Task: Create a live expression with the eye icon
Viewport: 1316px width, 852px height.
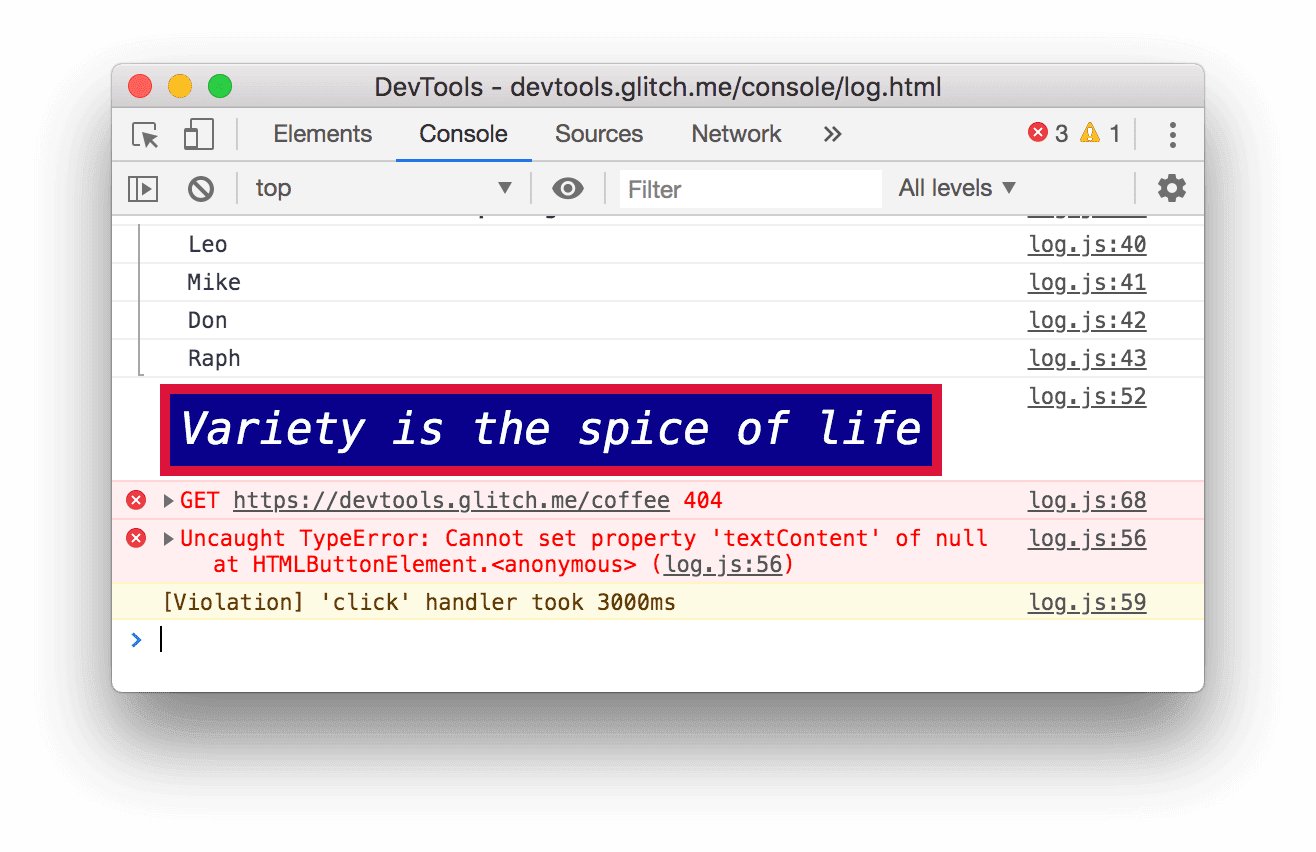Action: [x=568, y=188]
